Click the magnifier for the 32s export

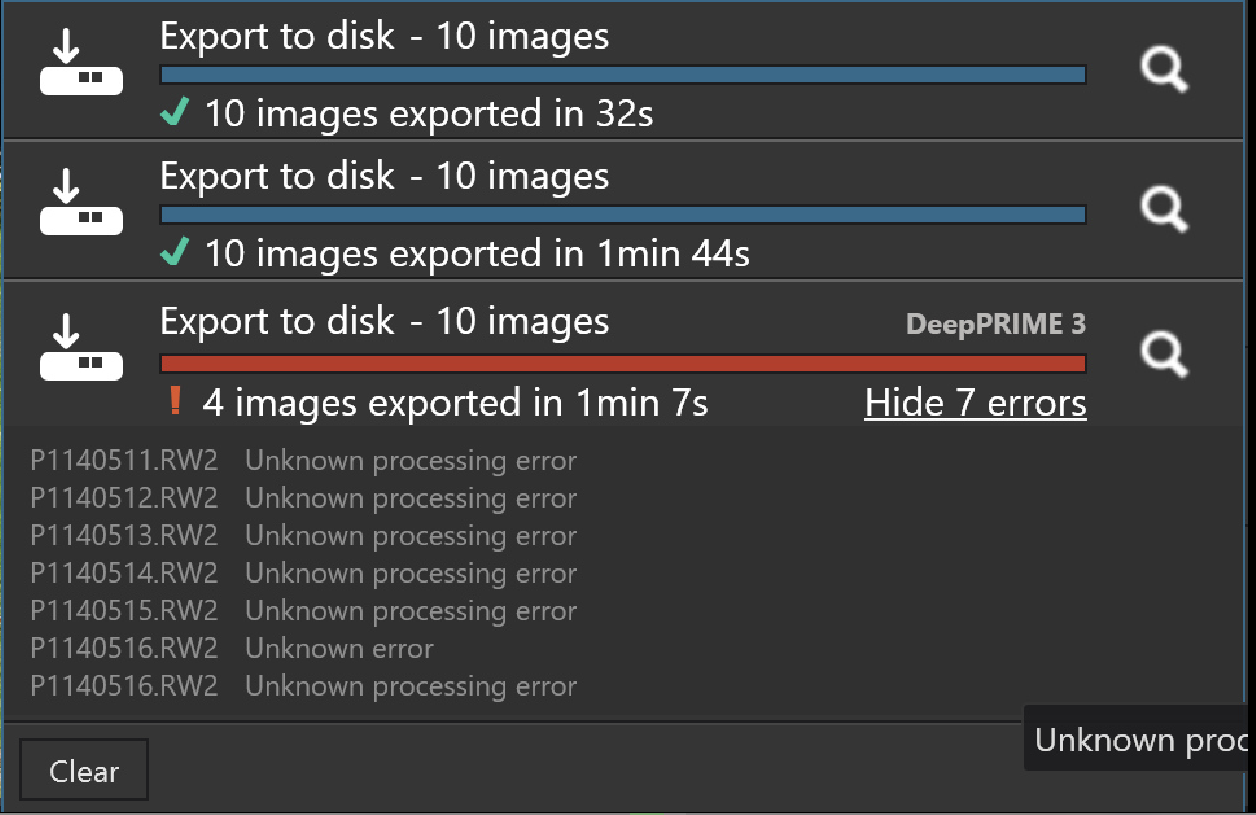pos(1164,71)
